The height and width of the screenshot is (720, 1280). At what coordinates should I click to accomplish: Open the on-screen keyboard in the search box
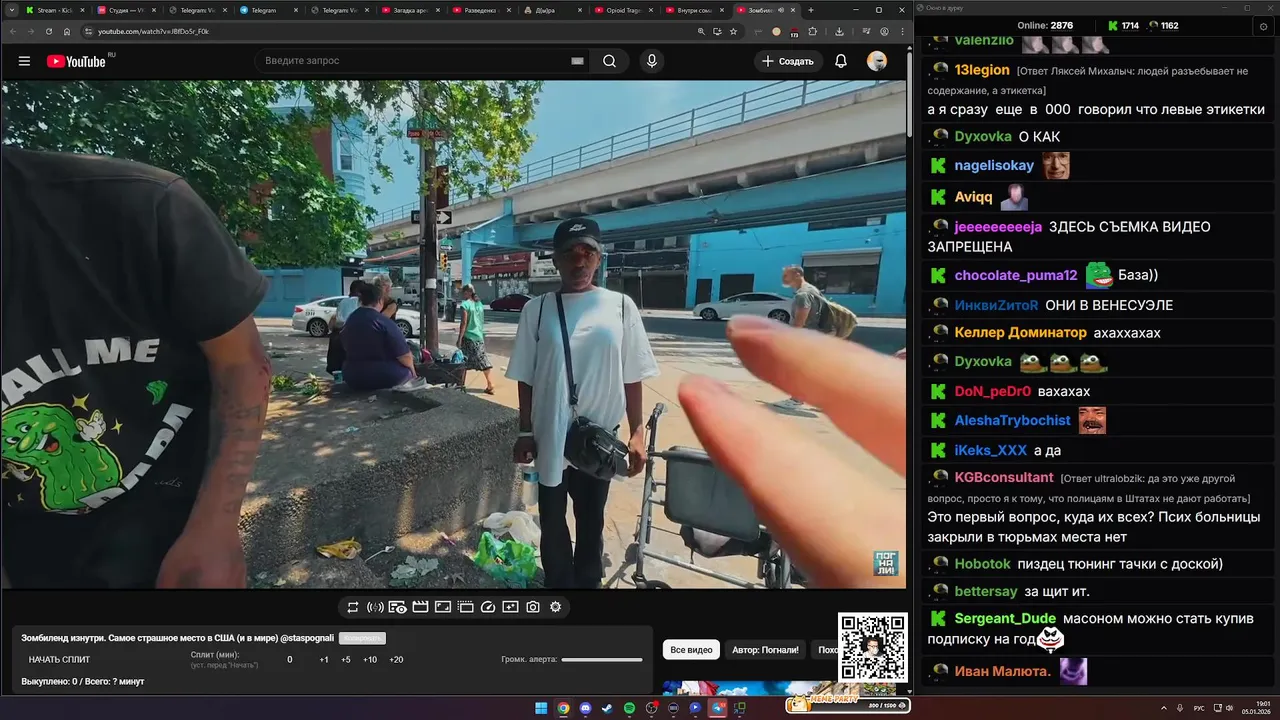click(x=577, y=61)
